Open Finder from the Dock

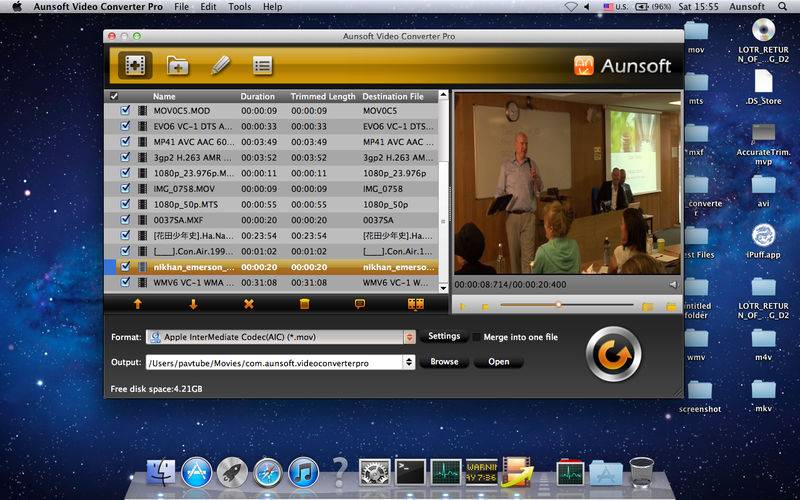[161, 472]
